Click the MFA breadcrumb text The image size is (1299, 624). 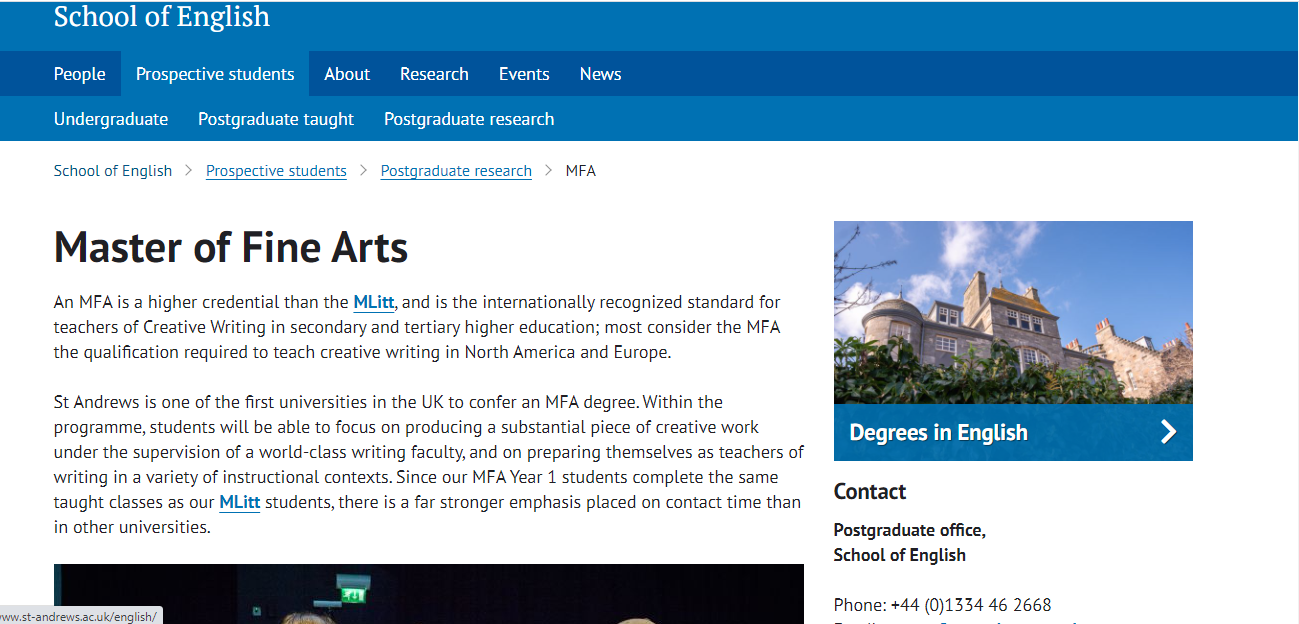(x=581, y=171)
